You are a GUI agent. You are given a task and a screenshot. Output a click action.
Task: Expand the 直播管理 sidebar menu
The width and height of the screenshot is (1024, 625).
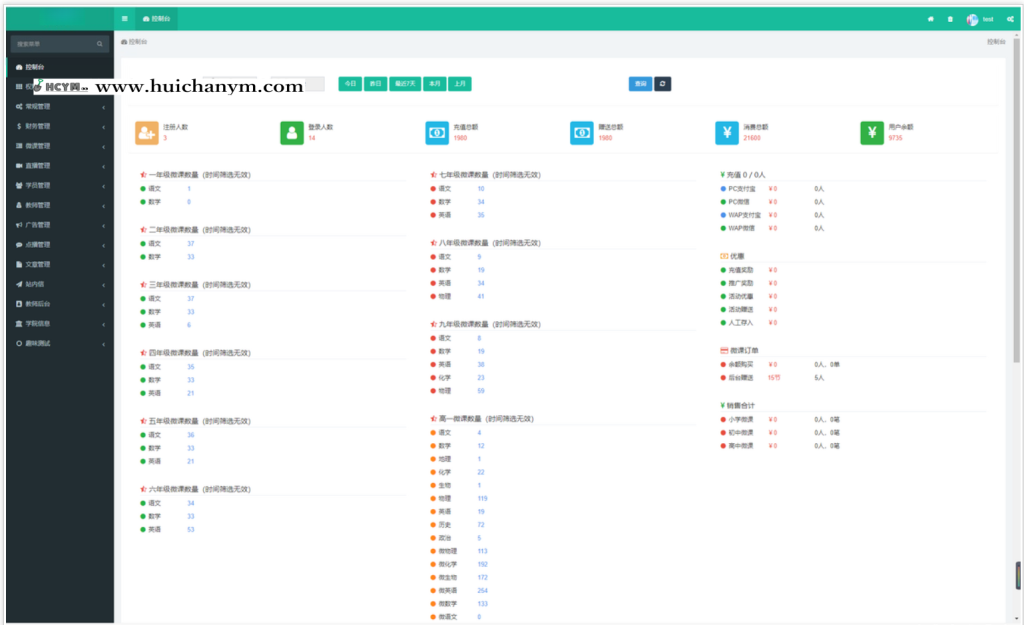(60, 166)
